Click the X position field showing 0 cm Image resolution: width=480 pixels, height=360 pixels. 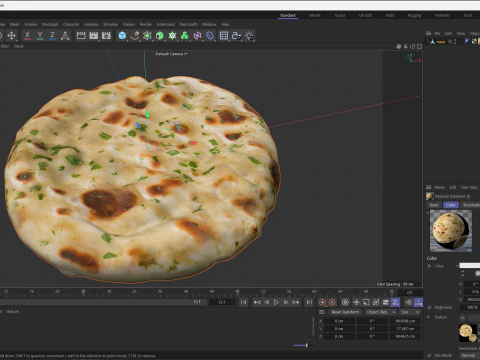[339, 321]
